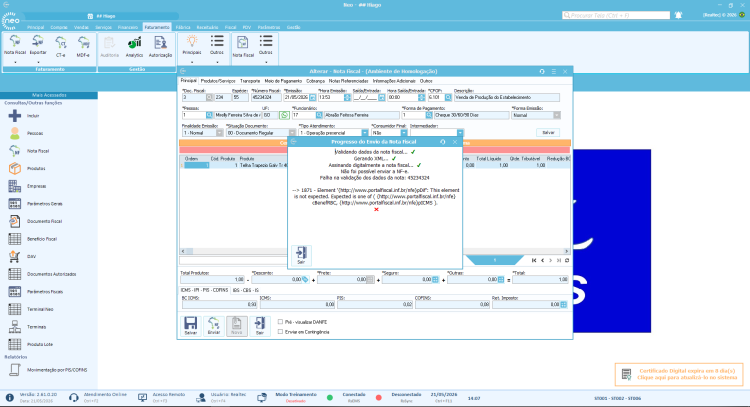Enable Pré-visualizar DANFE checkbox

point(280,322)
